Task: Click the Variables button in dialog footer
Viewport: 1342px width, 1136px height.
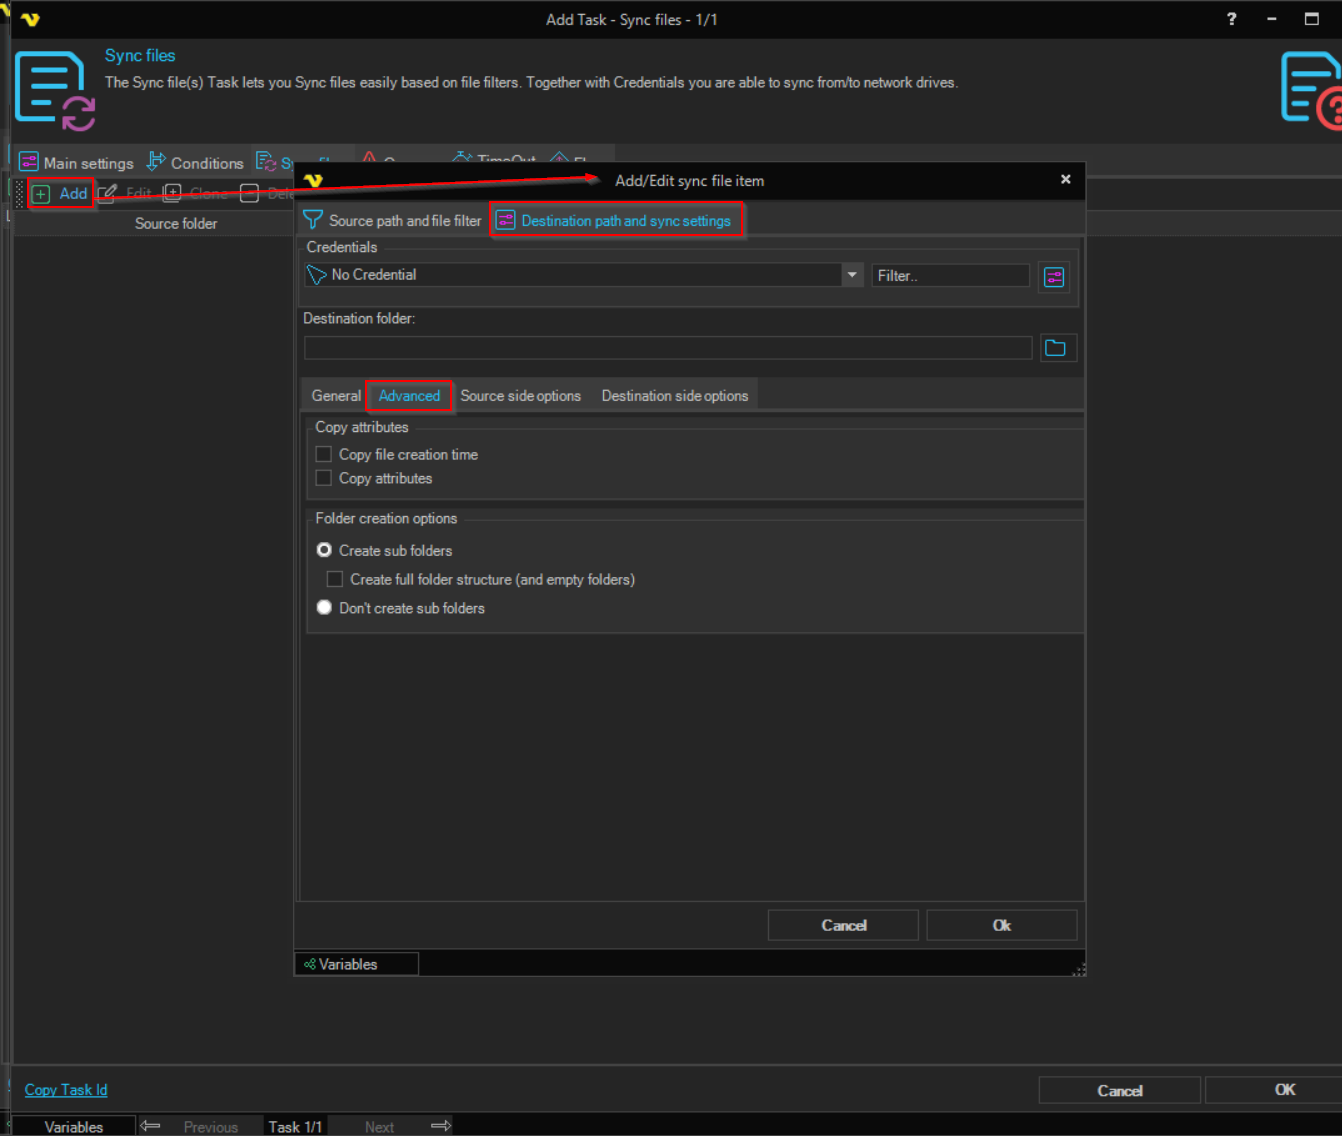Action: [x=343, y=965]
